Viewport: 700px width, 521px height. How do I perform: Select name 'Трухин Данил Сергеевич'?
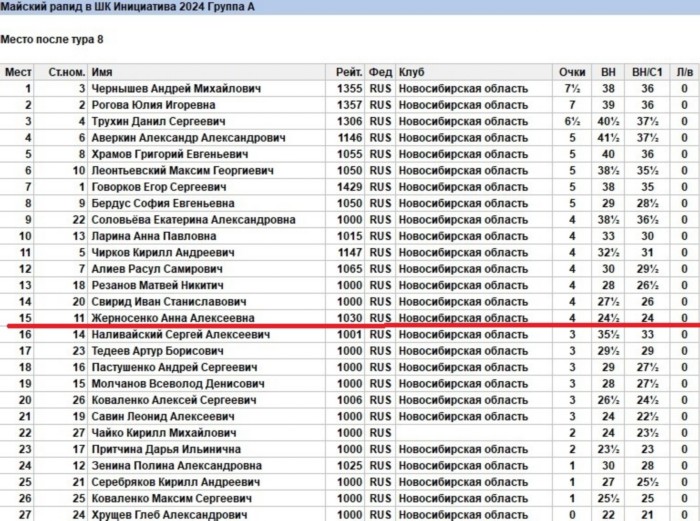(x=158, y=121)
